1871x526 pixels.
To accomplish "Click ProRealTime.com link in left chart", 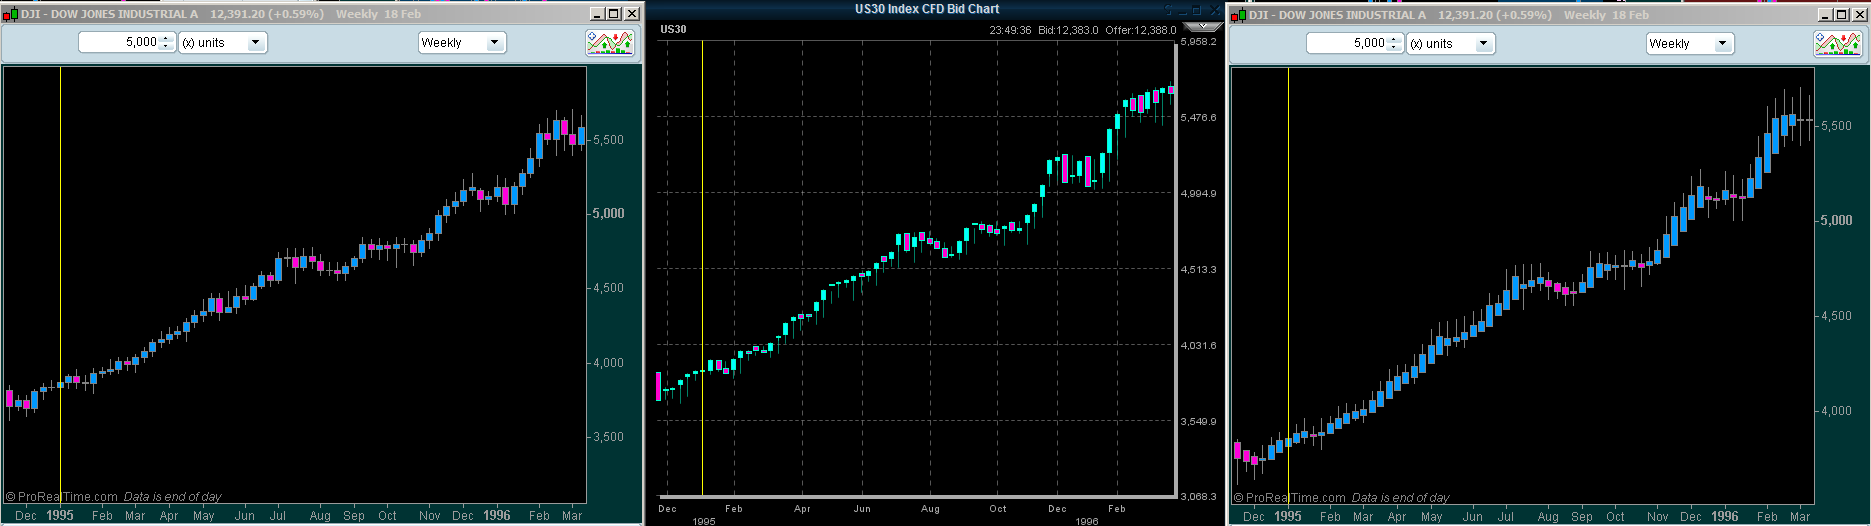I will point(67,497).
